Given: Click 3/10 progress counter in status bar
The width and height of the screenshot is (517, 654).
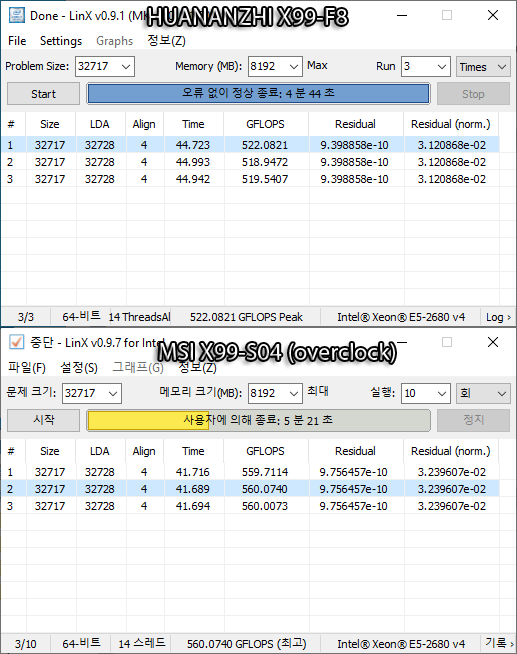Looking at the screenshot, I should coord(25,644).
